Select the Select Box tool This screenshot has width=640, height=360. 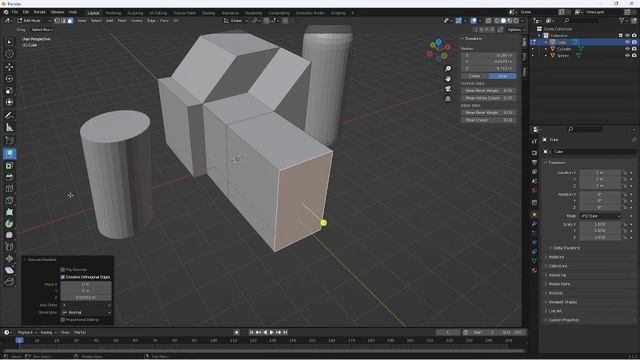(9, 42)
